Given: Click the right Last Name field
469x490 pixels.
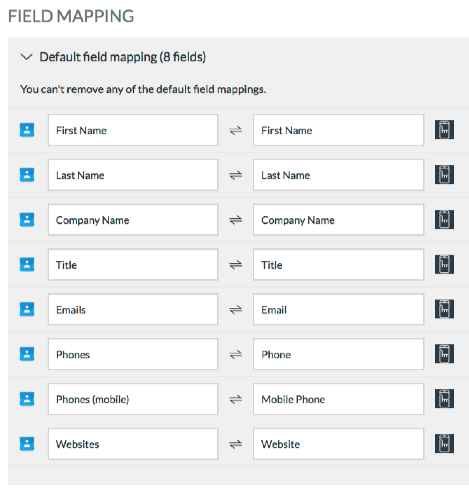Looking at the screenshot, I should tap(338, 175).
